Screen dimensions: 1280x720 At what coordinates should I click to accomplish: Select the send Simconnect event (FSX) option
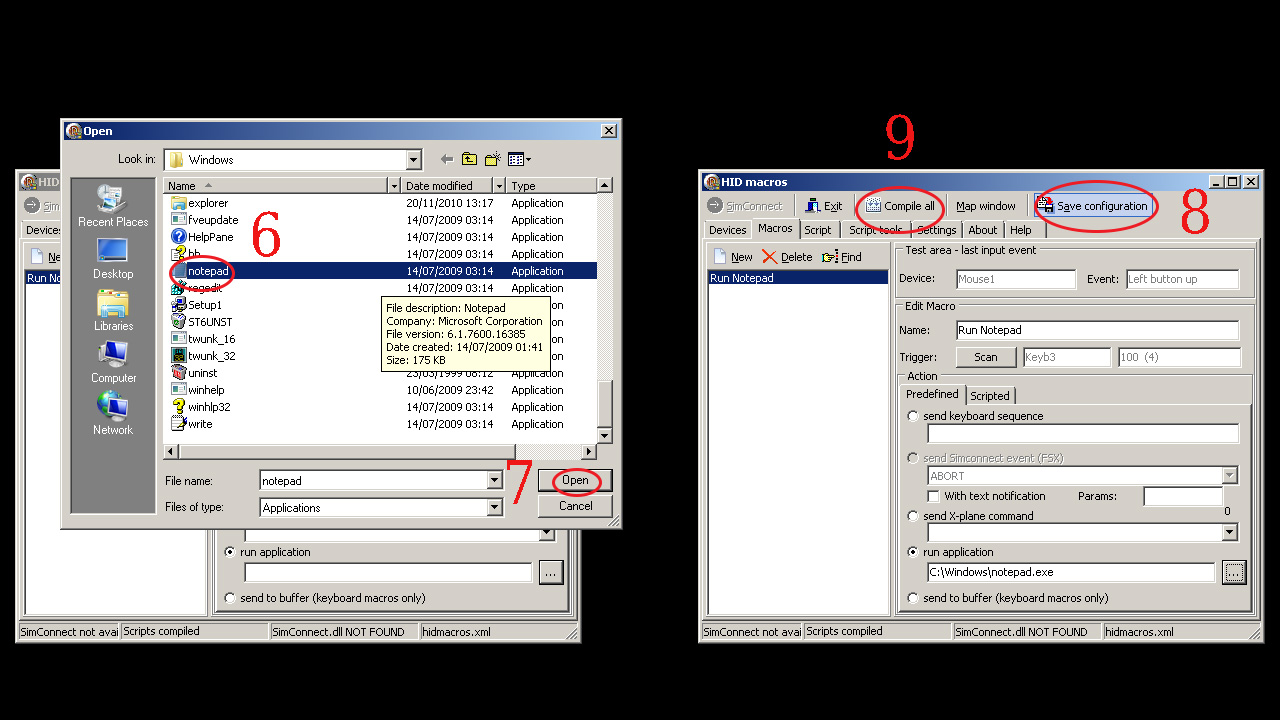[913, 458]
